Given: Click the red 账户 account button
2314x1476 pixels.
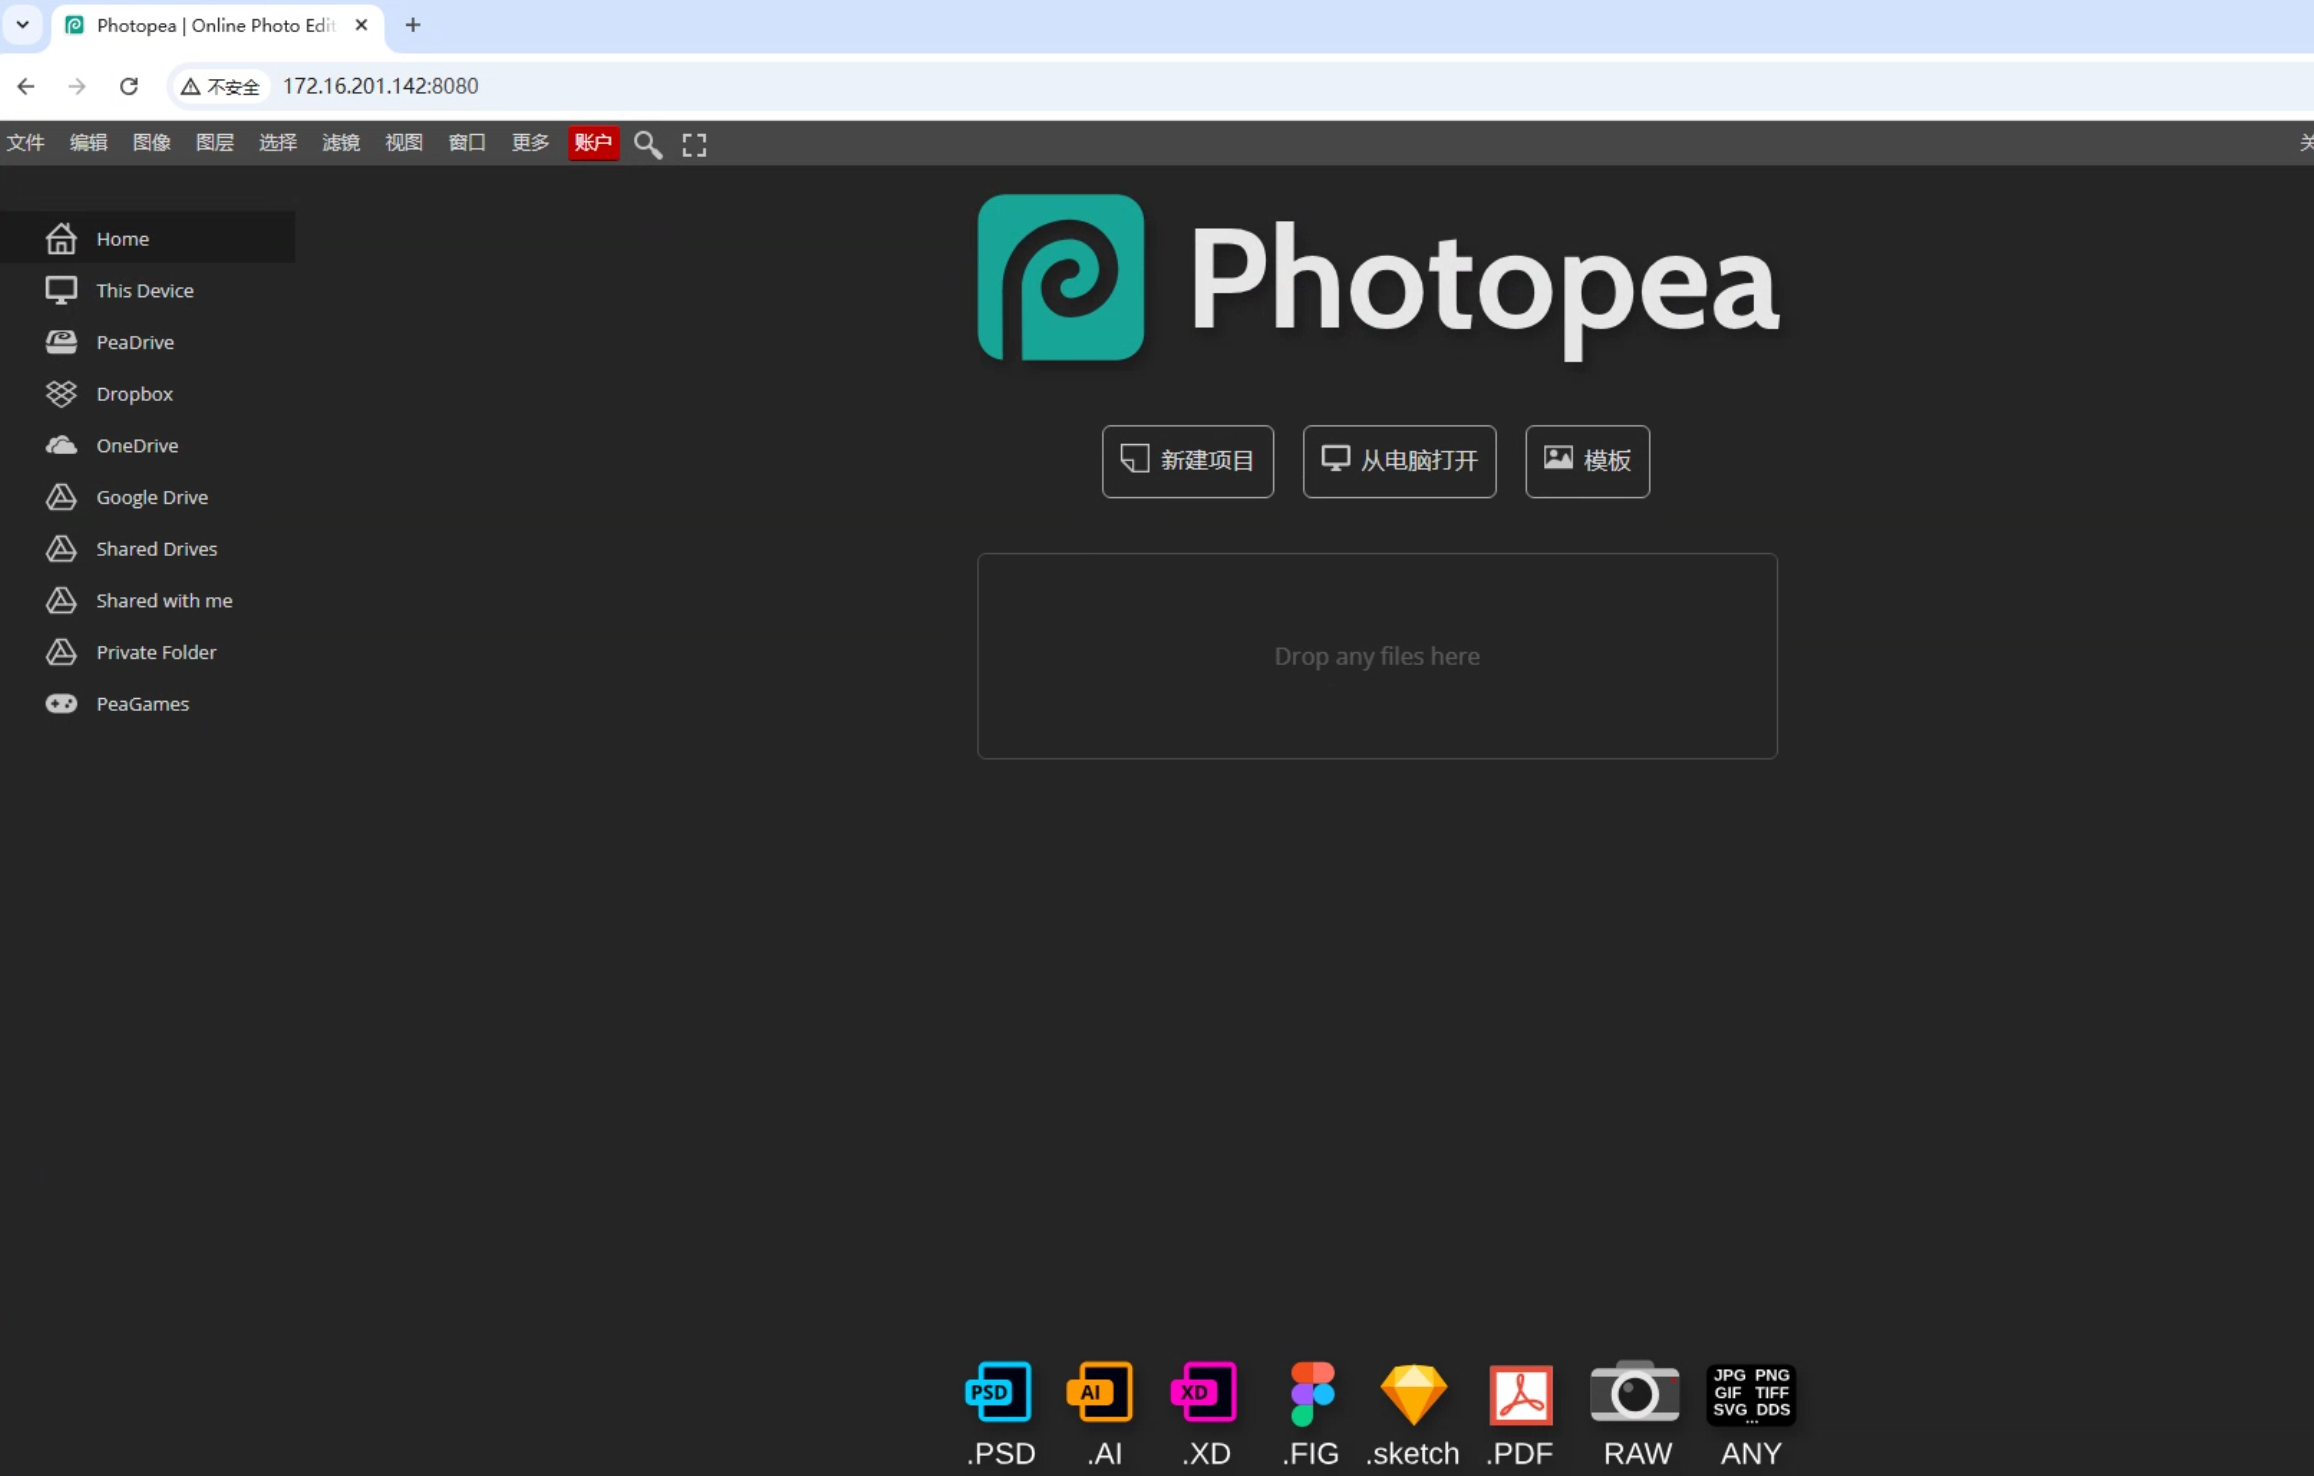Looking at the screenshot, I should pos(593,143).
